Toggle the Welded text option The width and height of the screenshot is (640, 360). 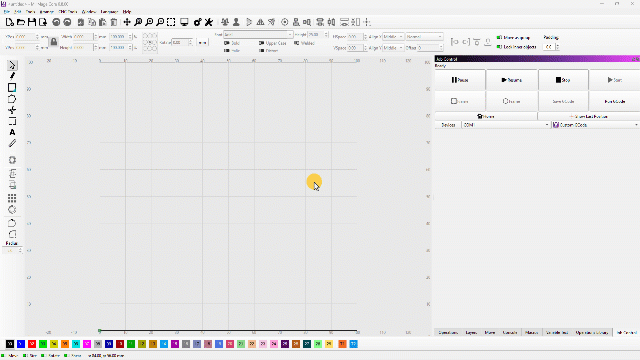304,43
